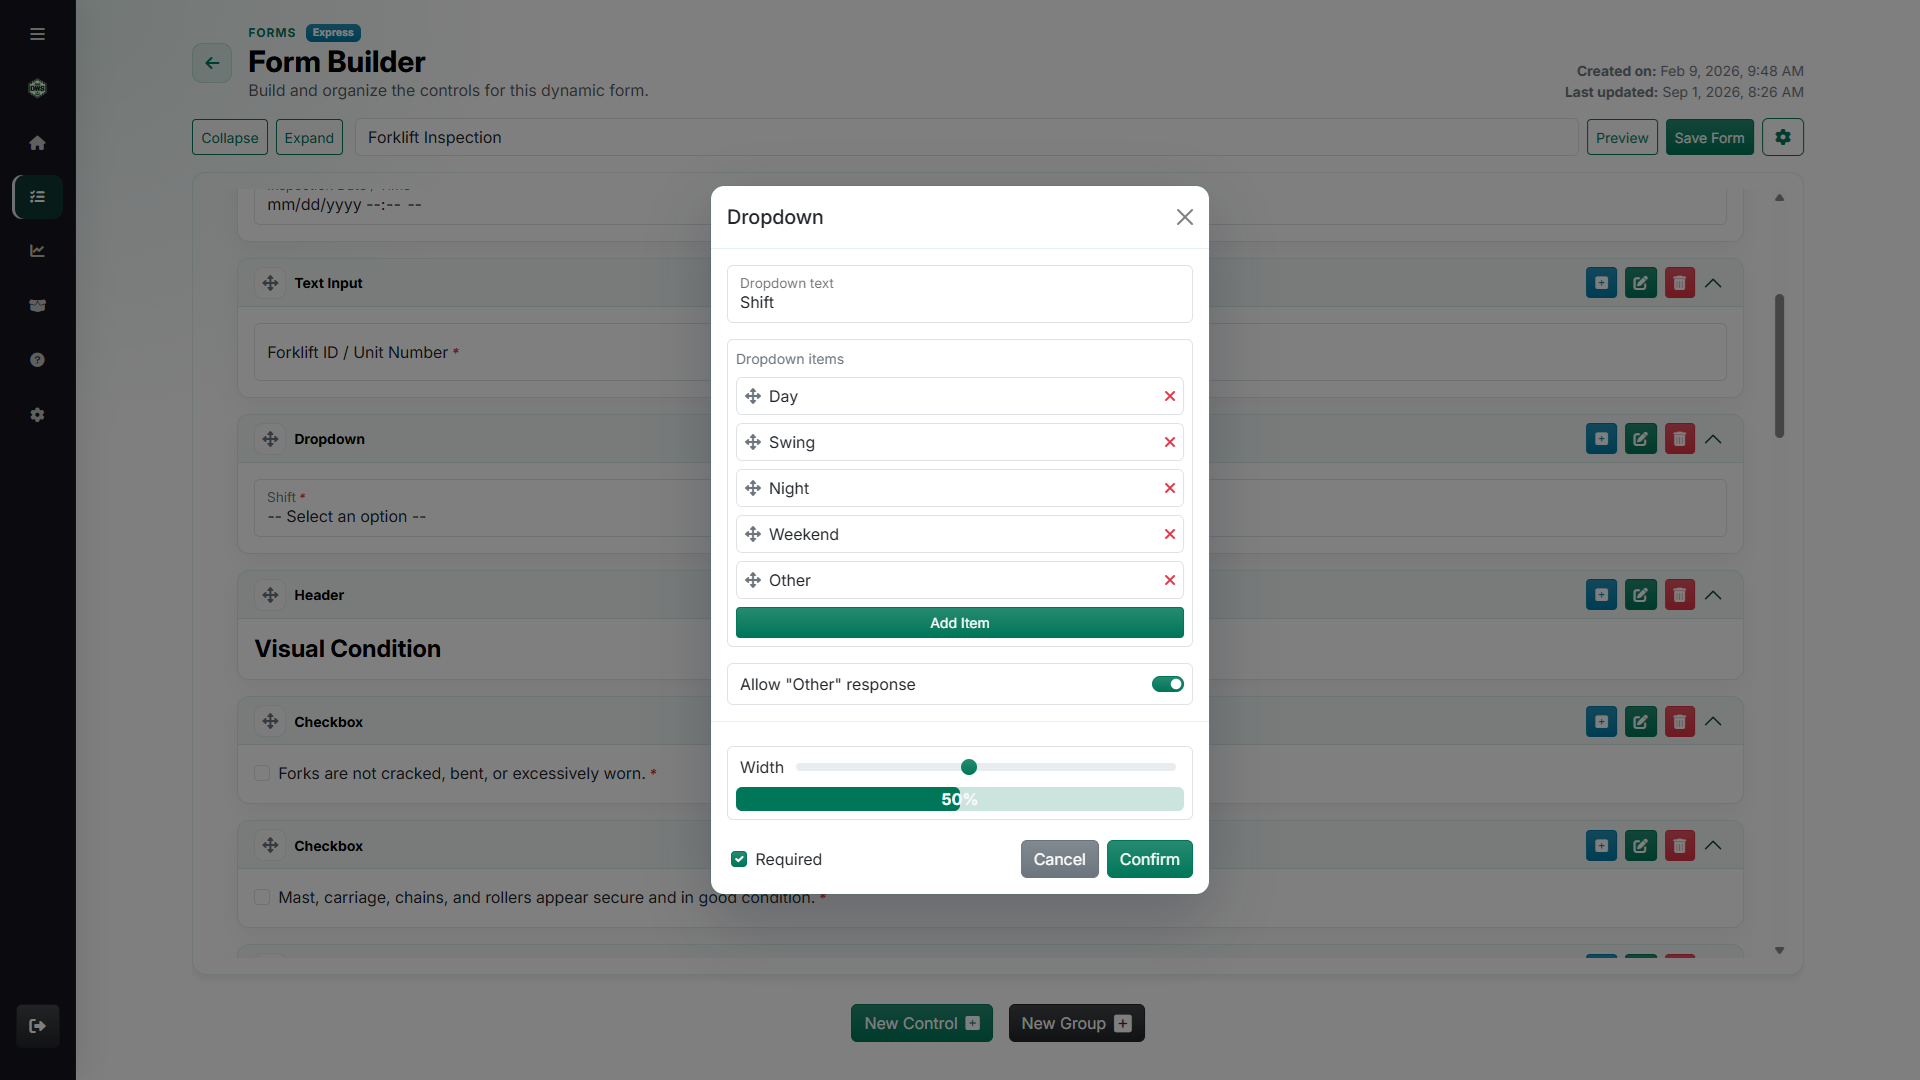The height and width of the screenshot is (1080, 1920).
Task: Click the Collapse all button
Action: [x=229, y=137]
